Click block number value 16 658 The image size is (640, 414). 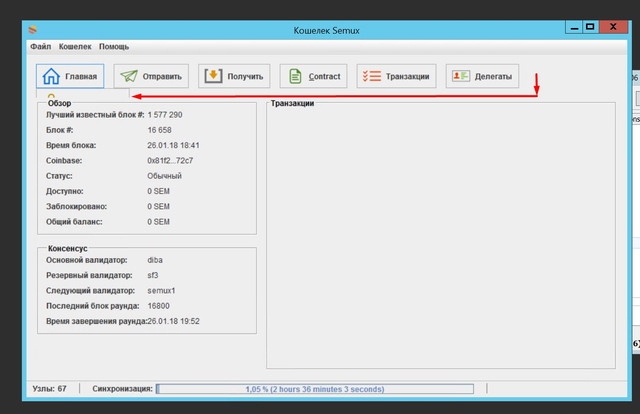pyautogui.click(x=159, y=130)
